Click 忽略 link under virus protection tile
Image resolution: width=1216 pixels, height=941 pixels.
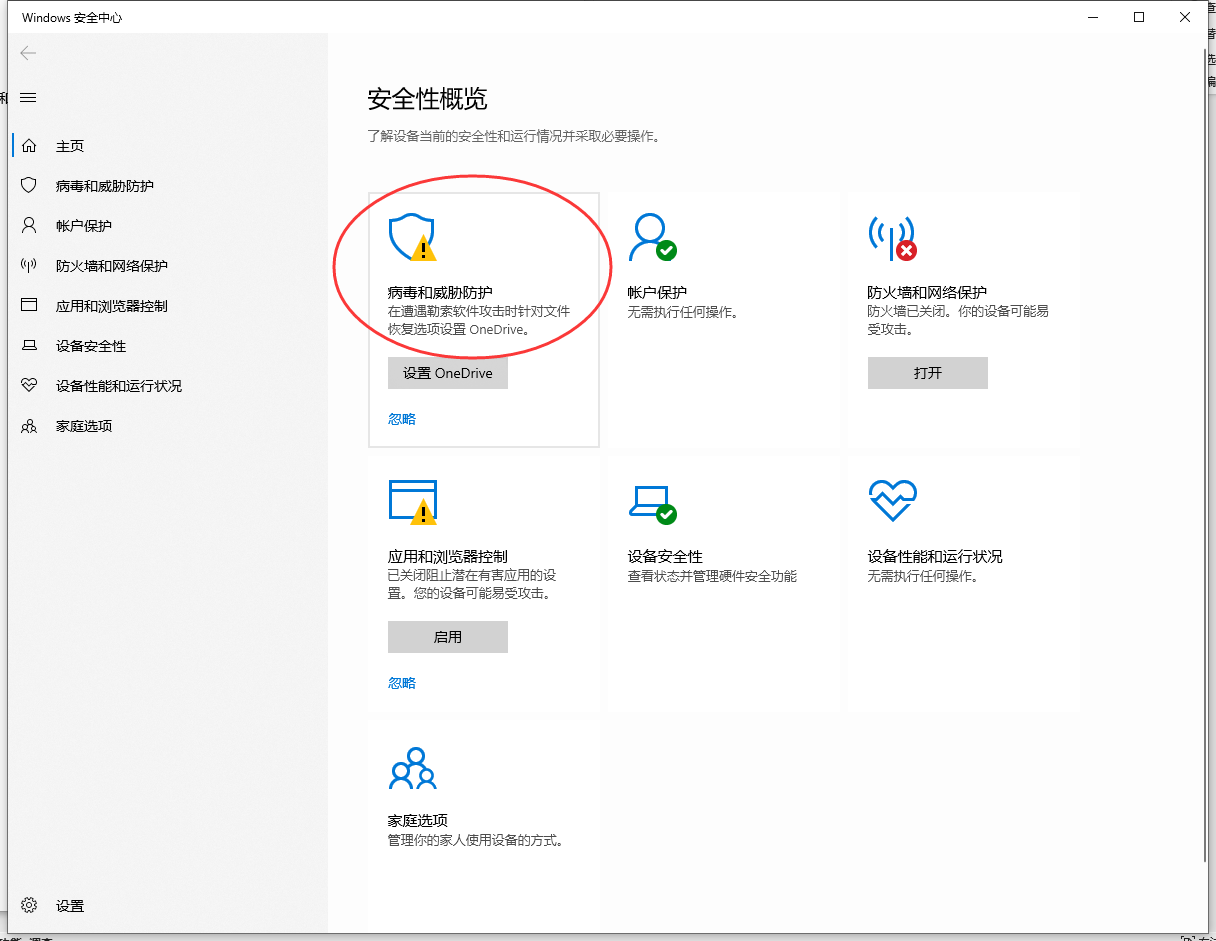tap(402, 419)
